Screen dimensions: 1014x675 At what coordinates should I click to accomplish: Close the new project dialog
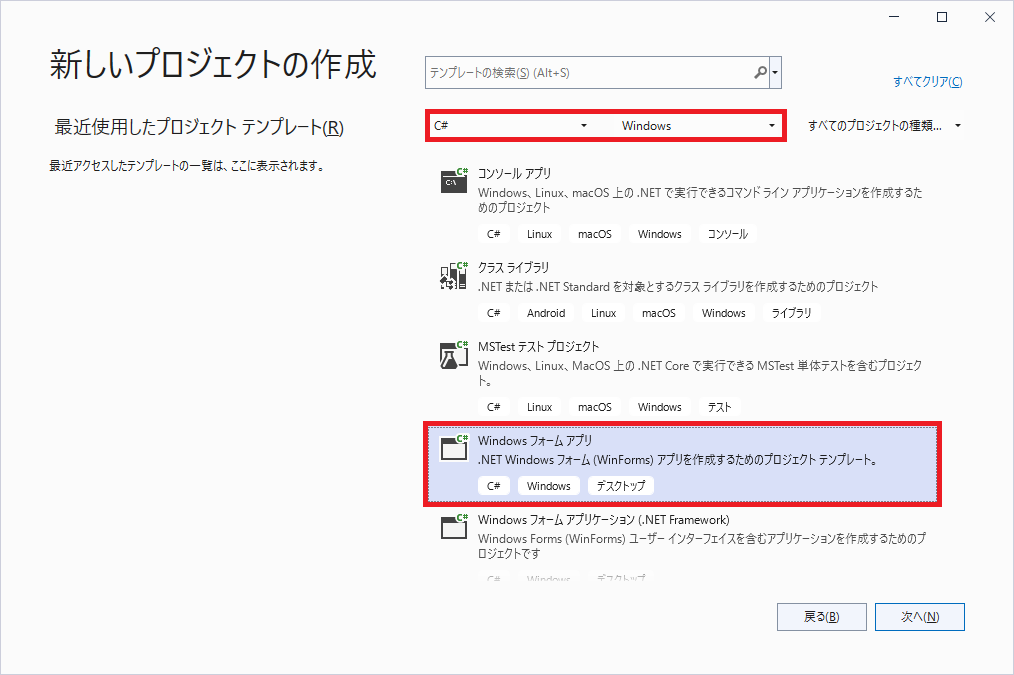pos(990,17)
